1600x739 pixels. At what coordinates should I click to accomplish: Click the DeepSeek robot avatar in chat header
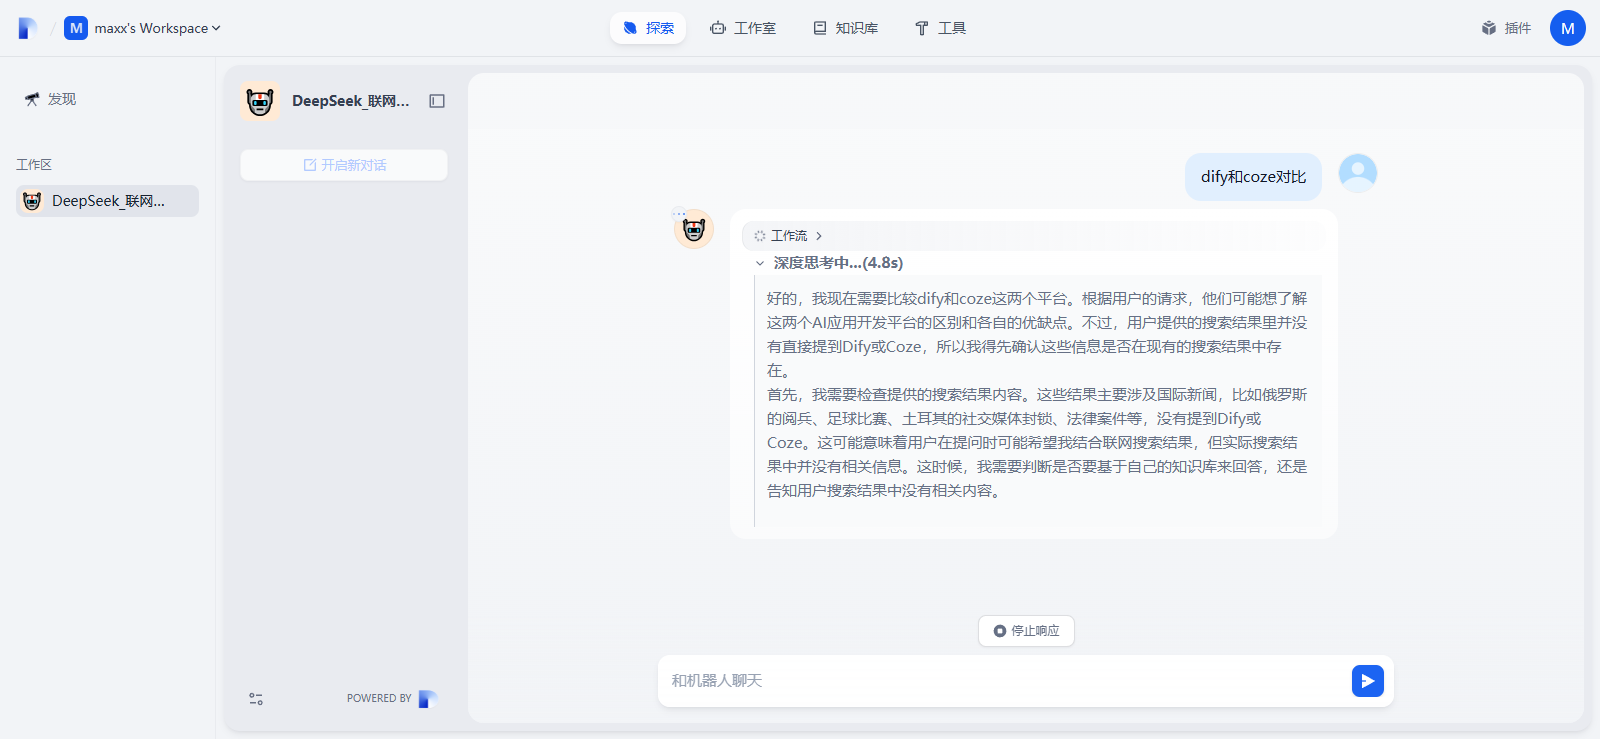pyautogui.click(x=260, y=101)
